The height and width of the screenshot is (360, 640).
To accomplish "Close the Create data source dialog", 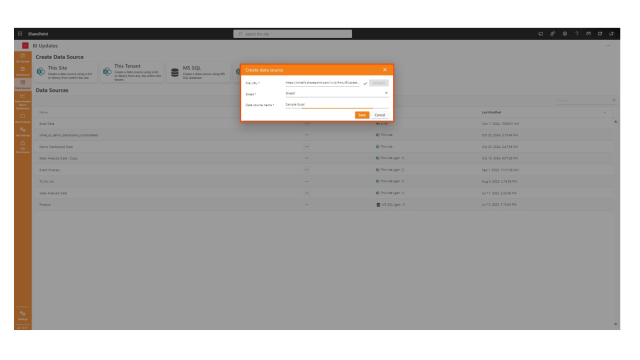I will tap(384, 70).
